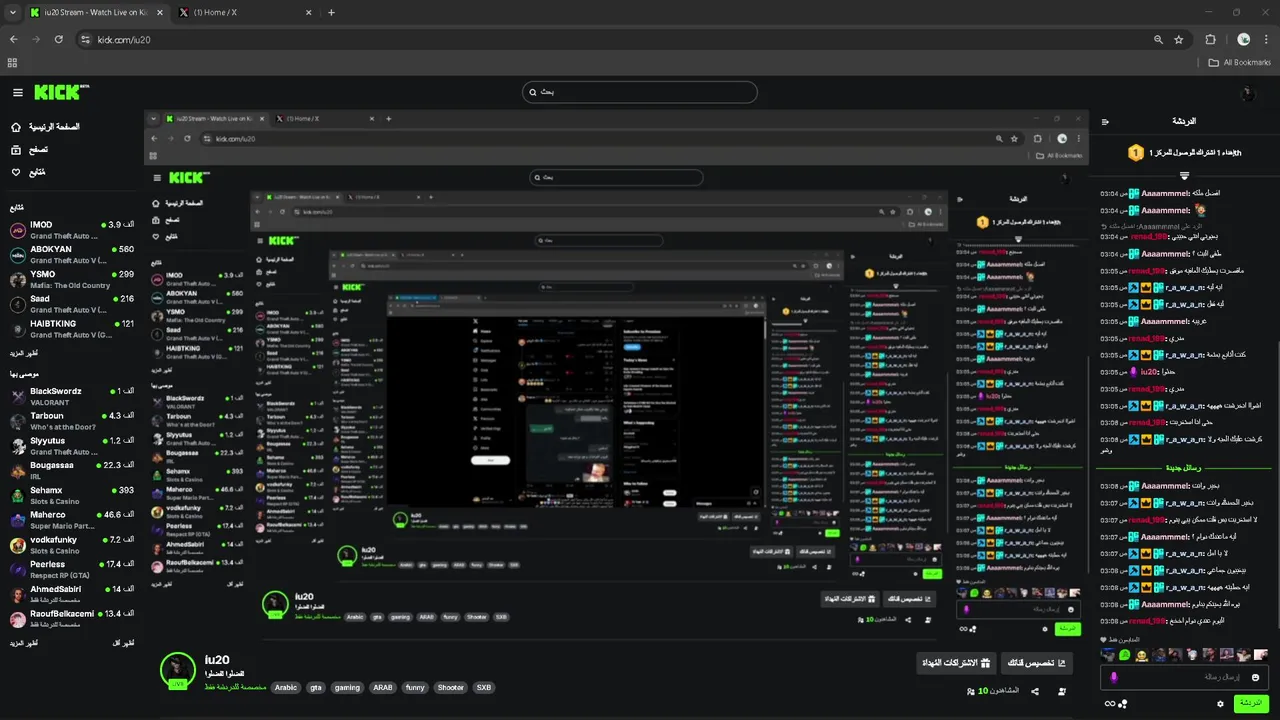
Task: Click the iu20 streamer avatar with LIVE badge
Action: point(178,670)
